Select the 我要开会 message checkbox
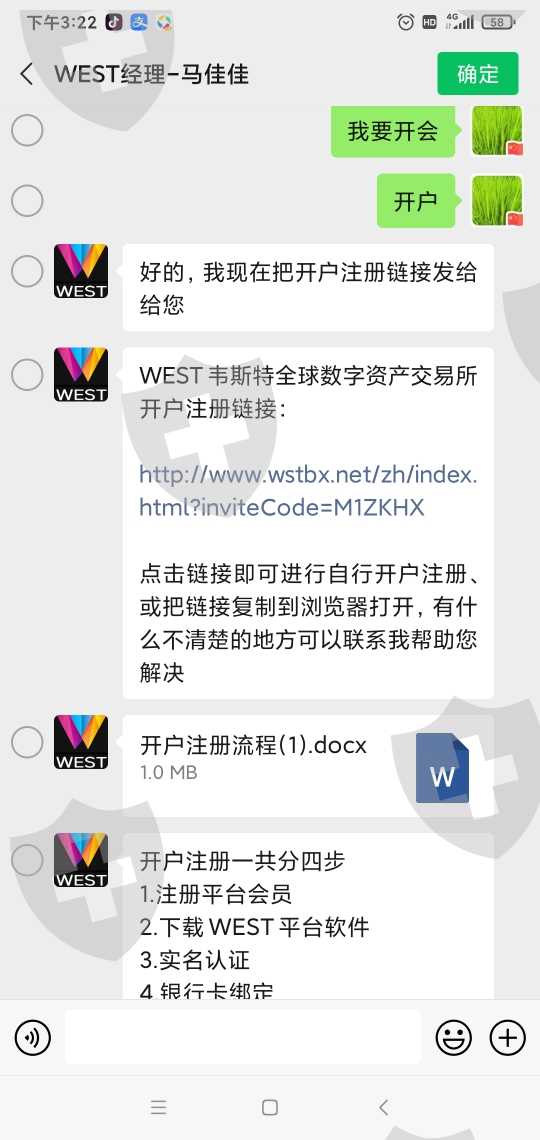This screenshot has width=540, height=1140. (x=27, y=131)
